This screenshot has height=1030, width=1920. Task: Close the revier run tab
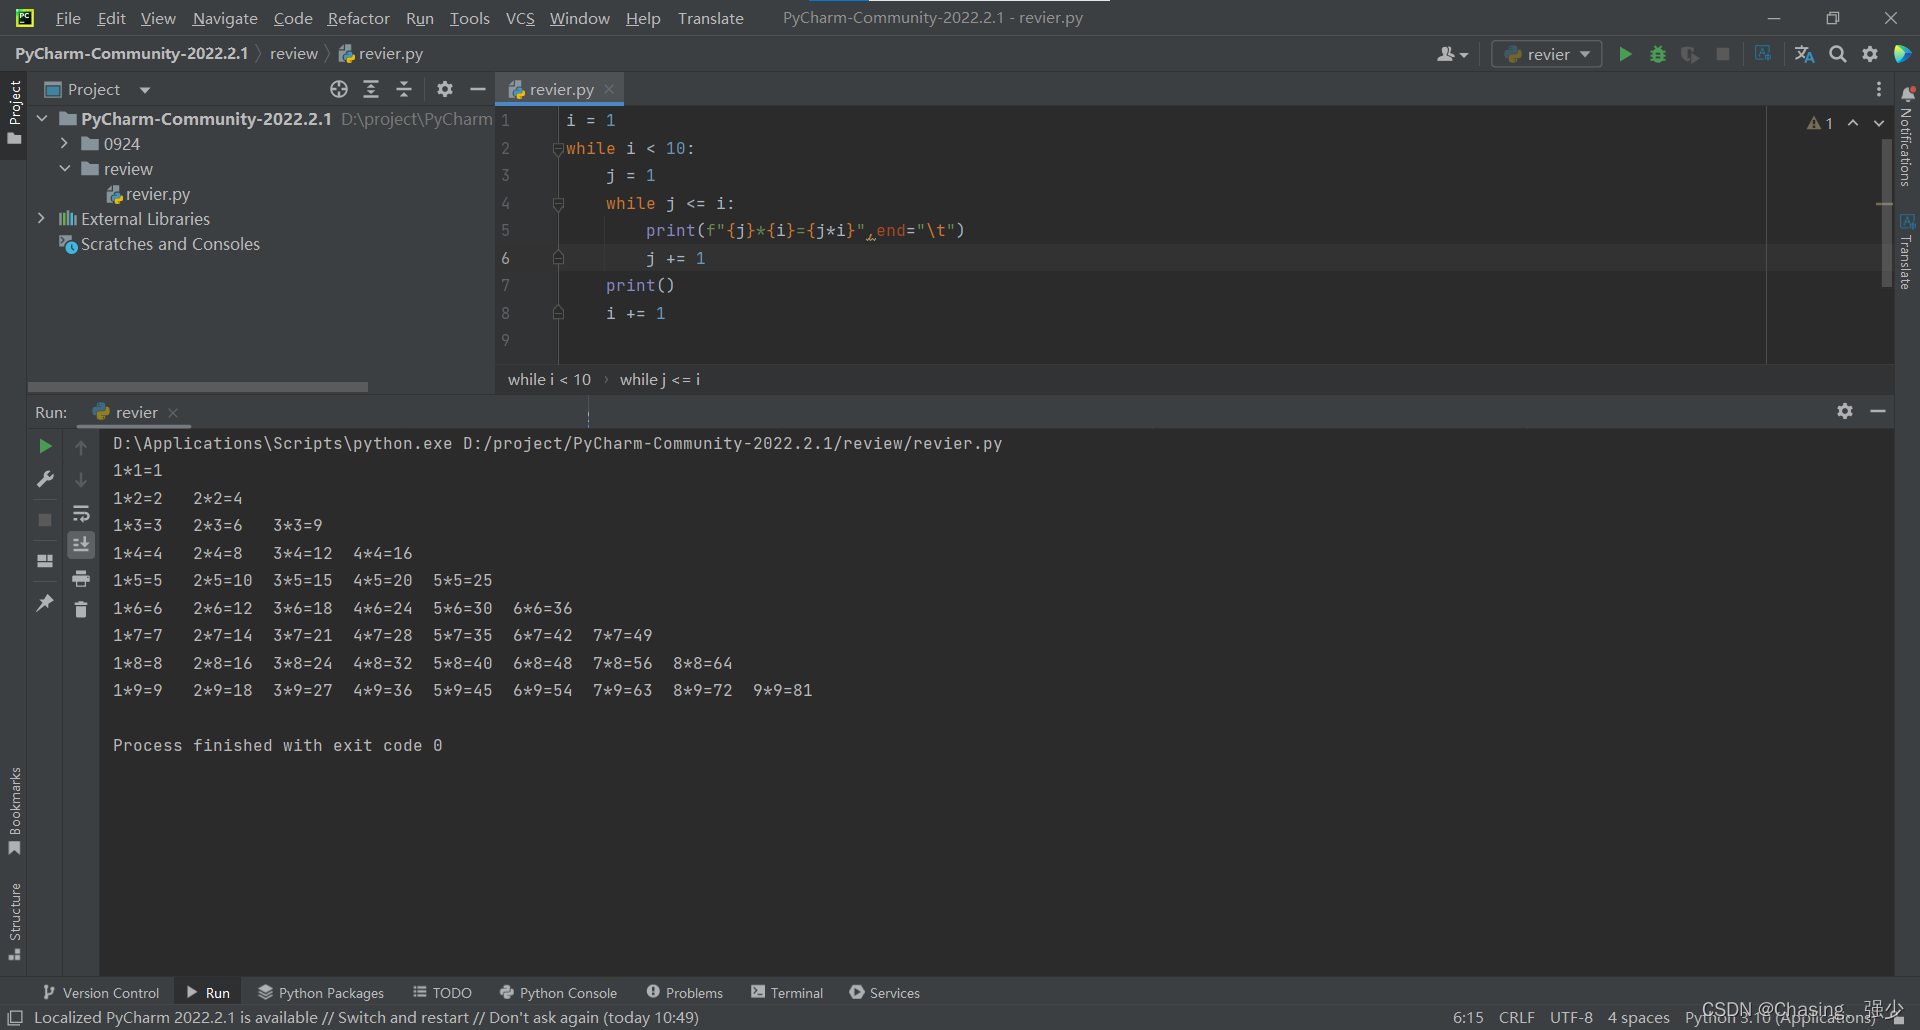[173, 412]
